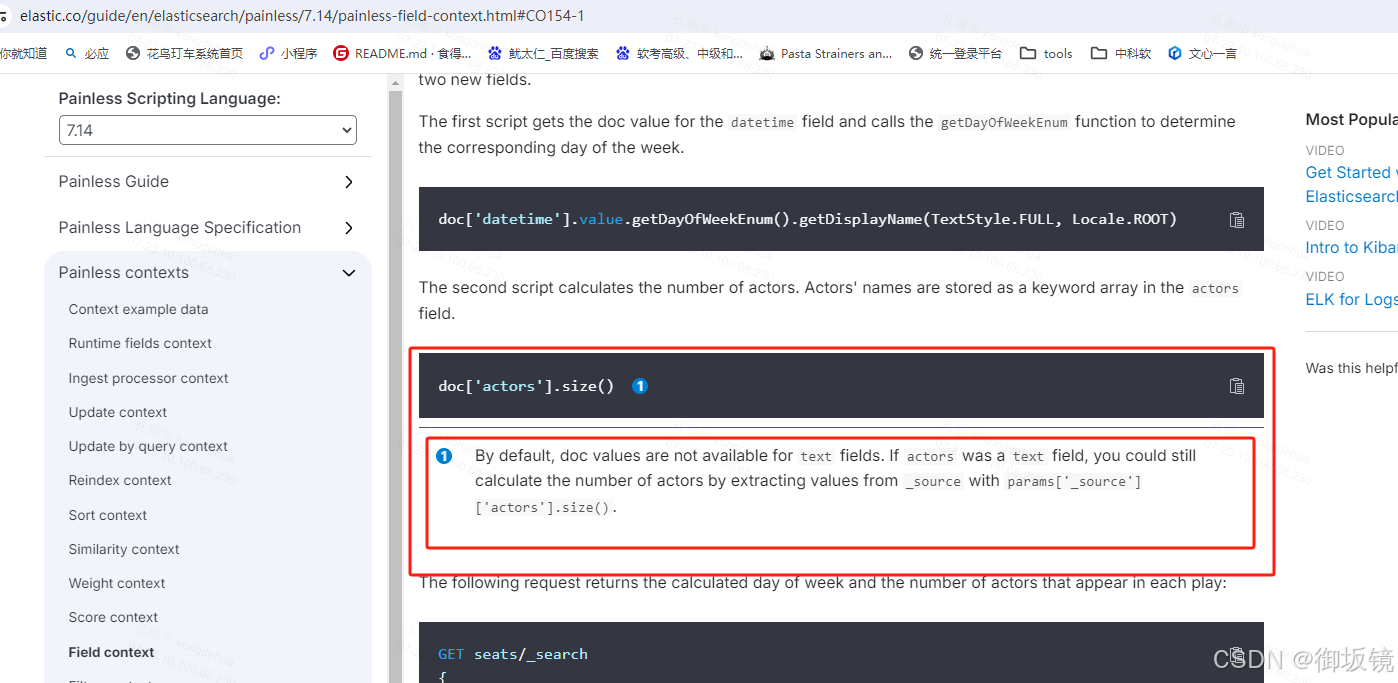Click the Painless Scripting Language heading

[x=170, y=99]
